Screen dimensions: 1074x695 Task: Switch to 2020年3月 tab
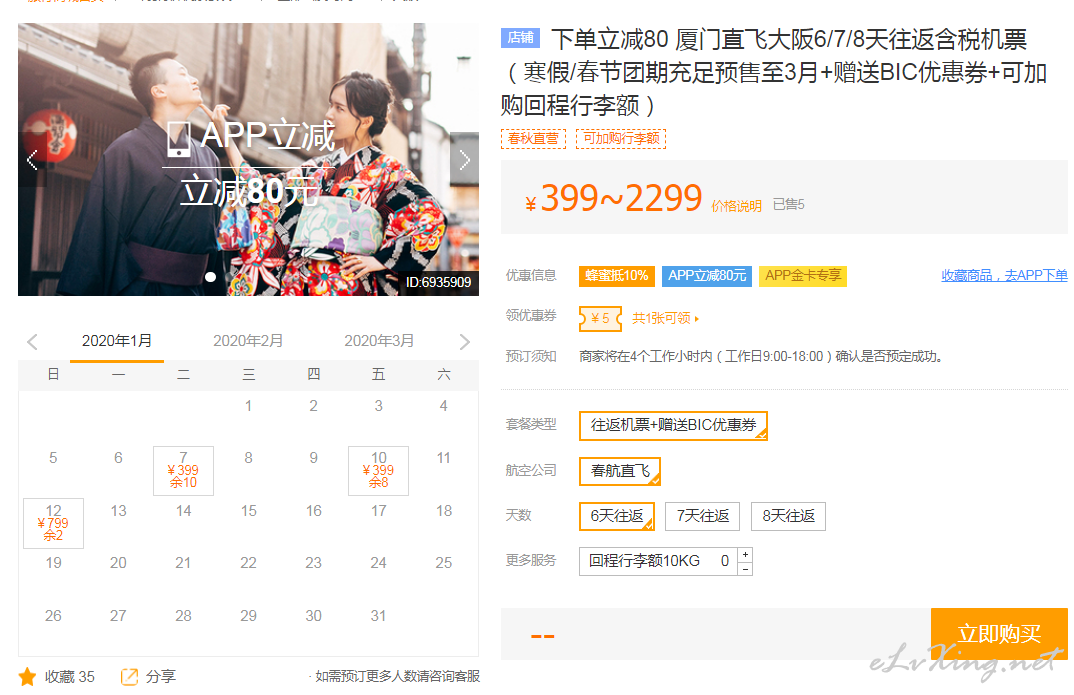(x=379, y=341)
